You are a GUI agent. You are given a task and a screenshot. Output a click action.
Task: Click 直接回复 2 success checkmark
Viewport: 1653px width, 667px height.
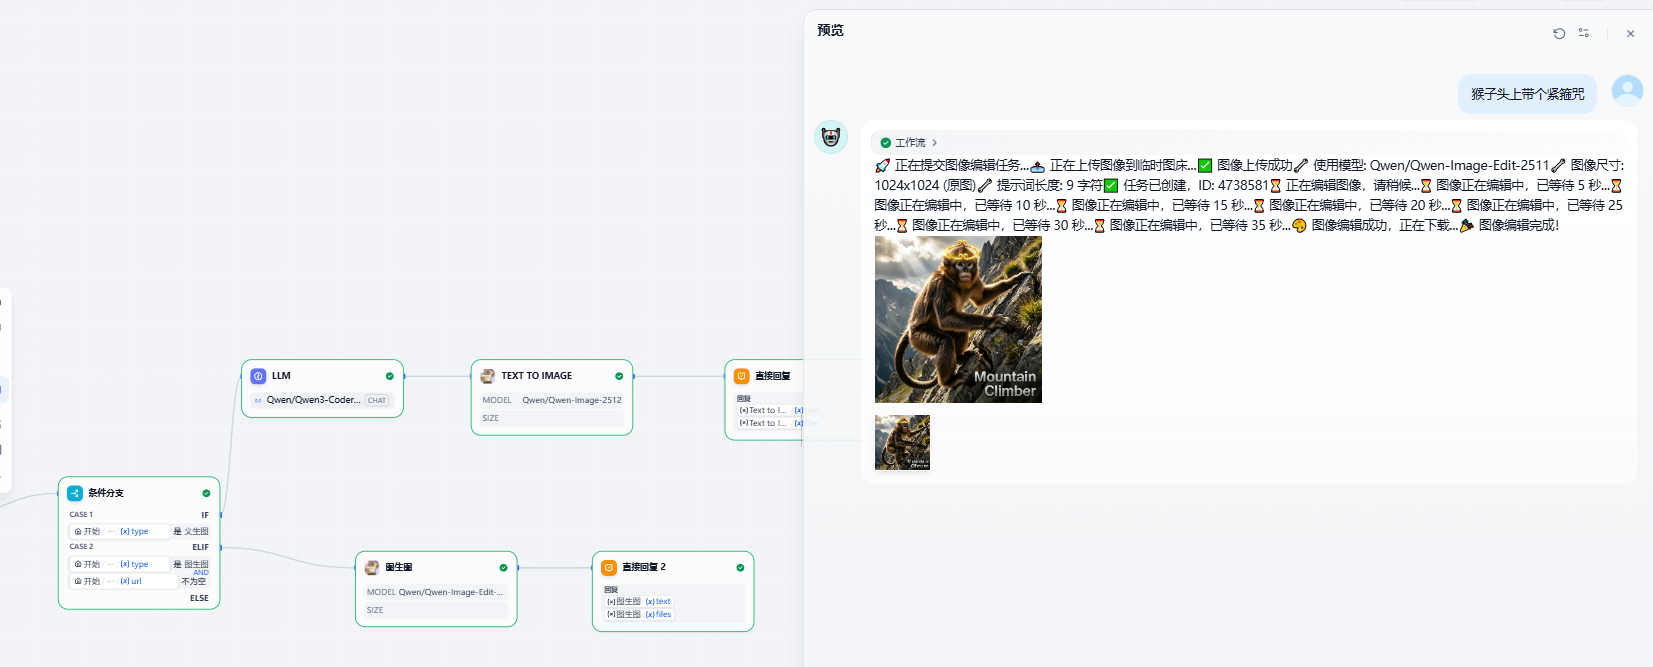pyautogui.click(x=740, y=567)
